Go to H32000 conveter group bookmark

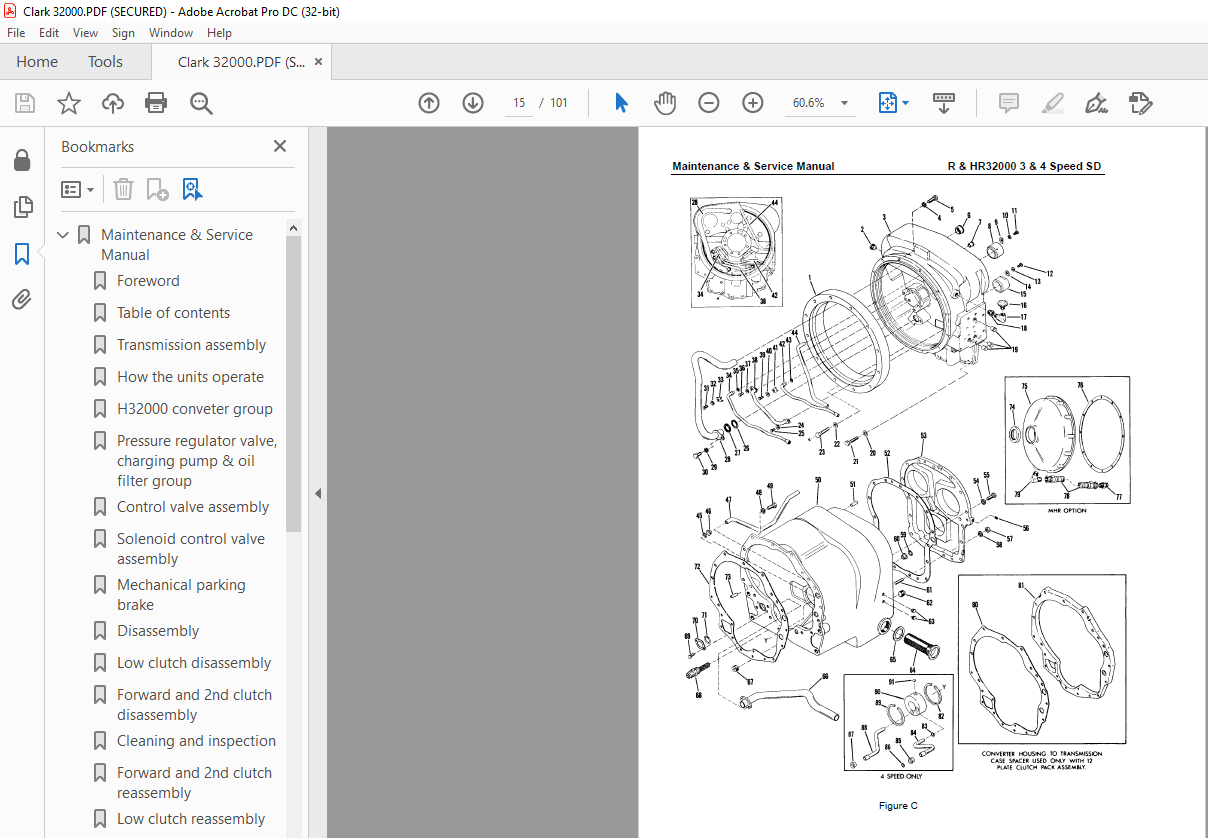194,409
